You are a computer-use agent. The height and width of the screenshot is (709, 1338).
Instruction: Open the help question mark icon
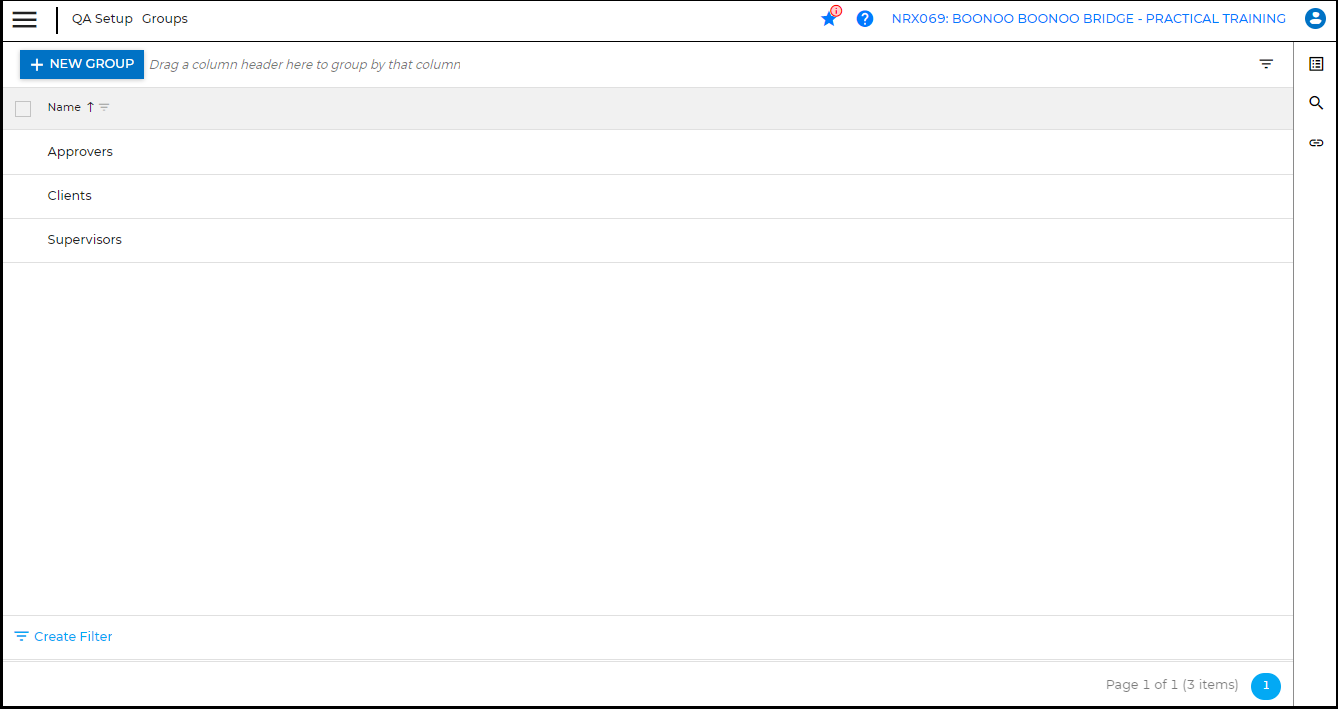pos(865,19)
